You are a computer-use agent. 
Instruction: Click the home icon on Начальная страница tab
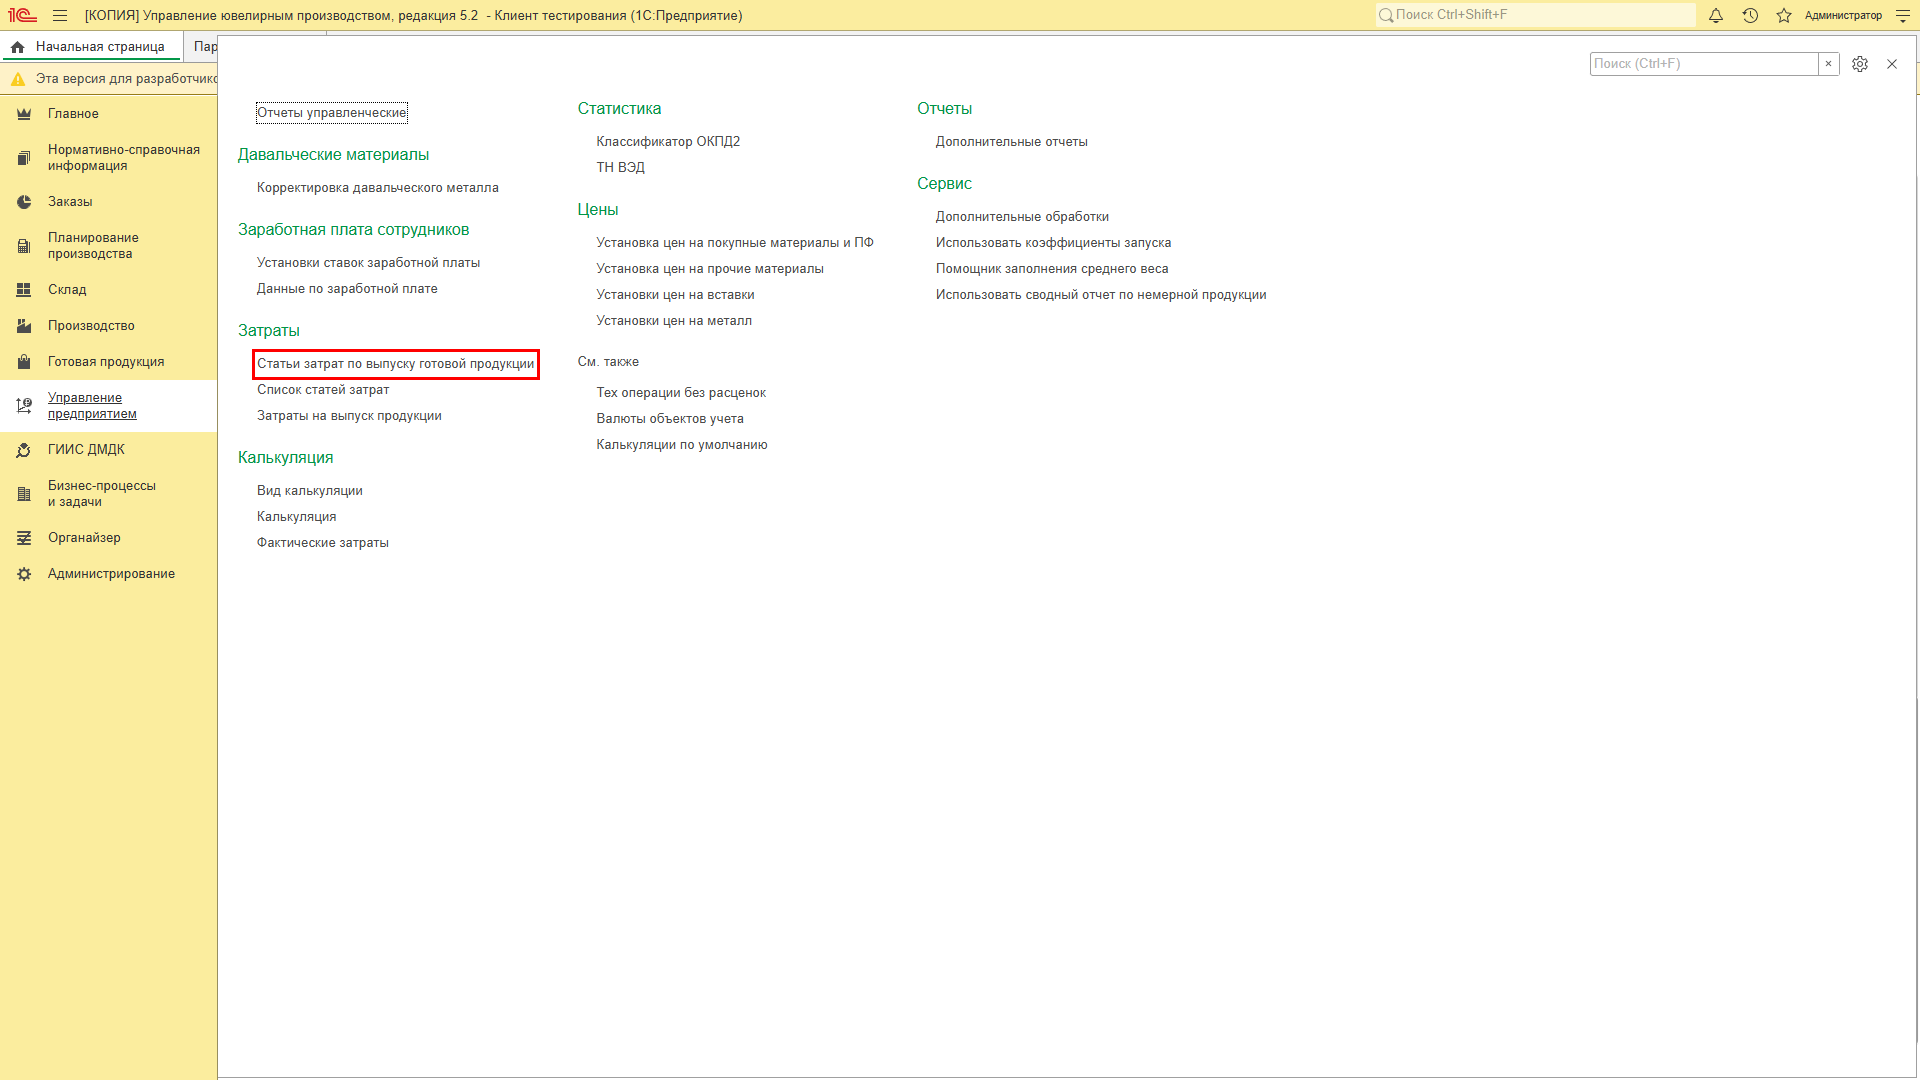18,47
